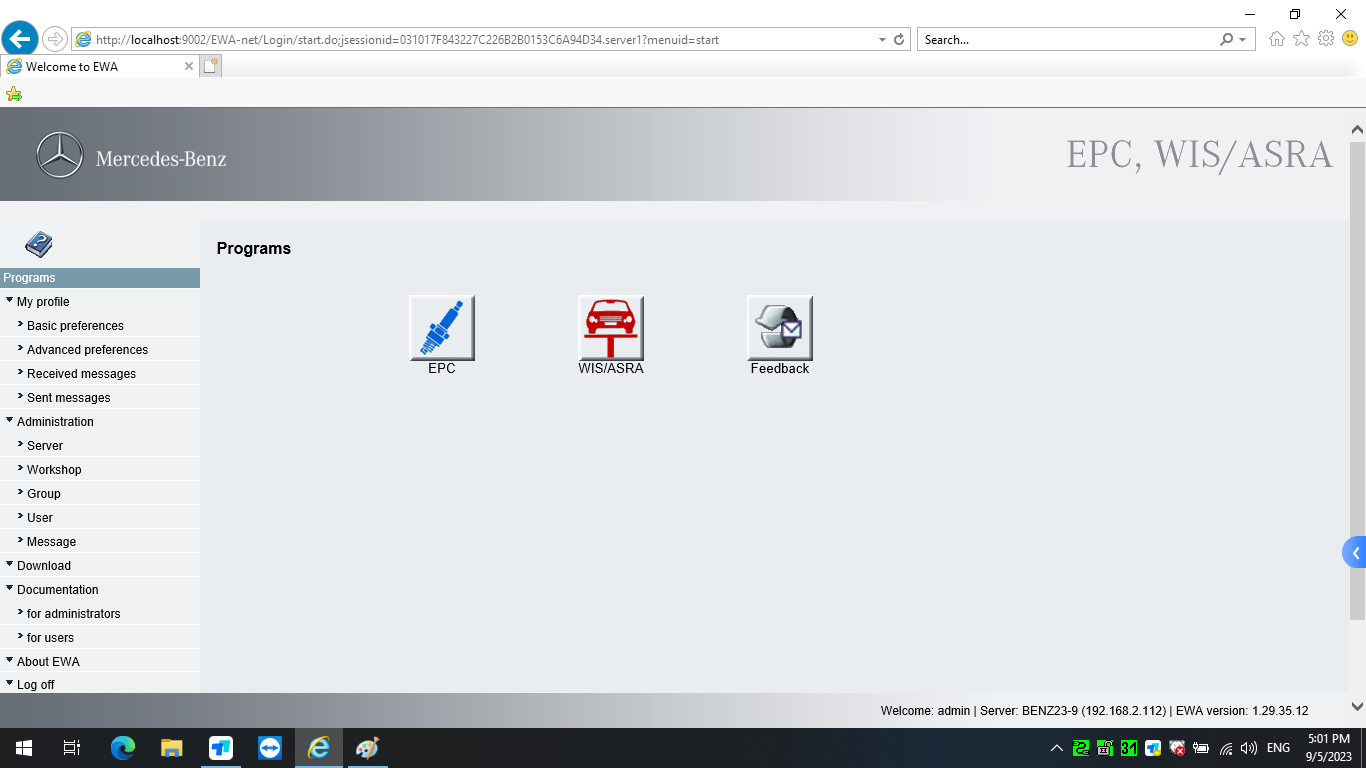Viewport: 1366px width, 768px height.
Task: Click the page vertical scrollbar
Action: [x=1357, y=380]
